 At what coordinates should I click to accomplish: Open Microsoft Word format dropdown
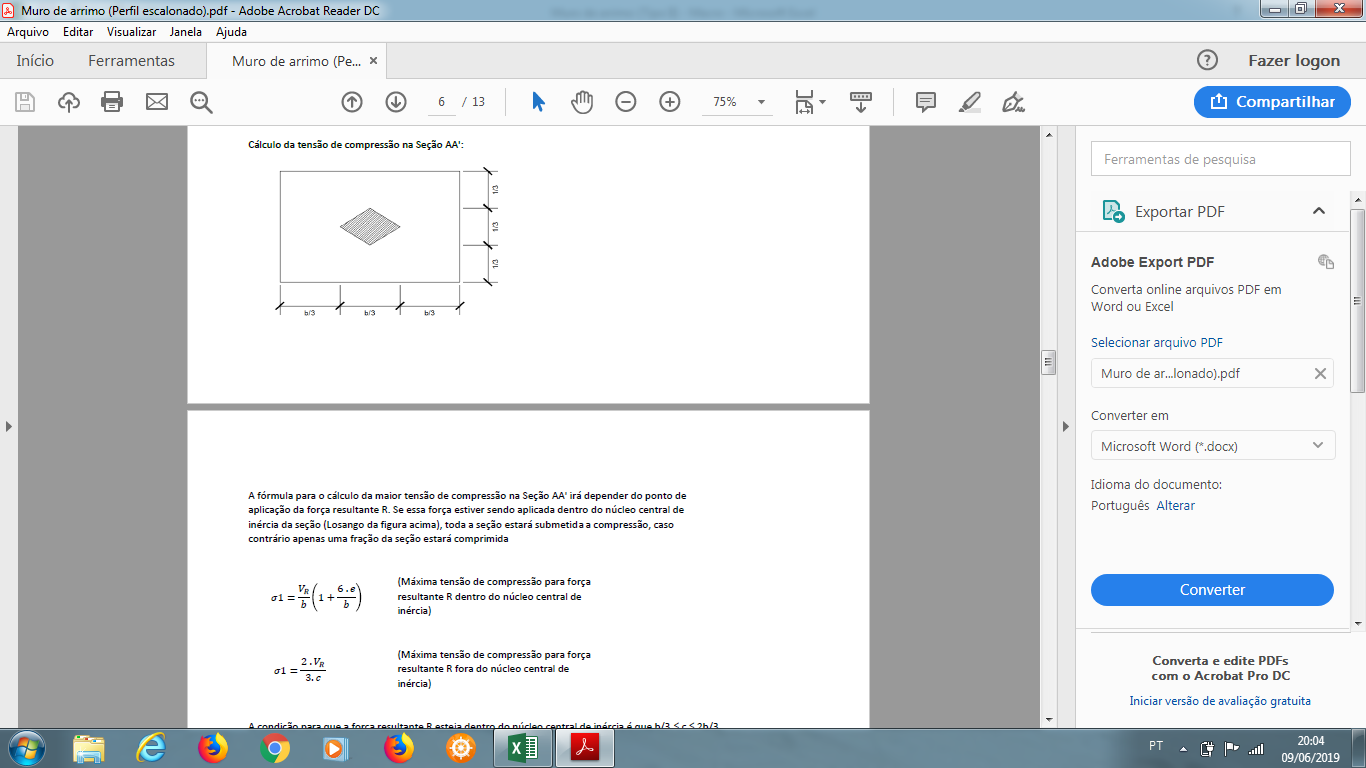tap(1212, 446)
